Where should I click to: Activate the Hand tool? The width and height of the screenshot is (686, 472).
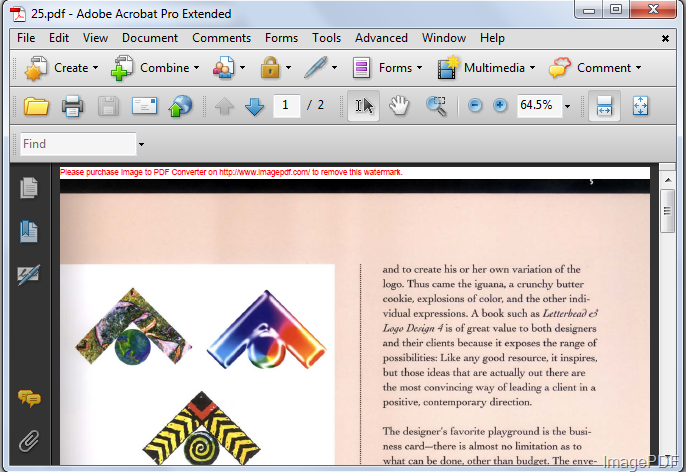(399, 106)
